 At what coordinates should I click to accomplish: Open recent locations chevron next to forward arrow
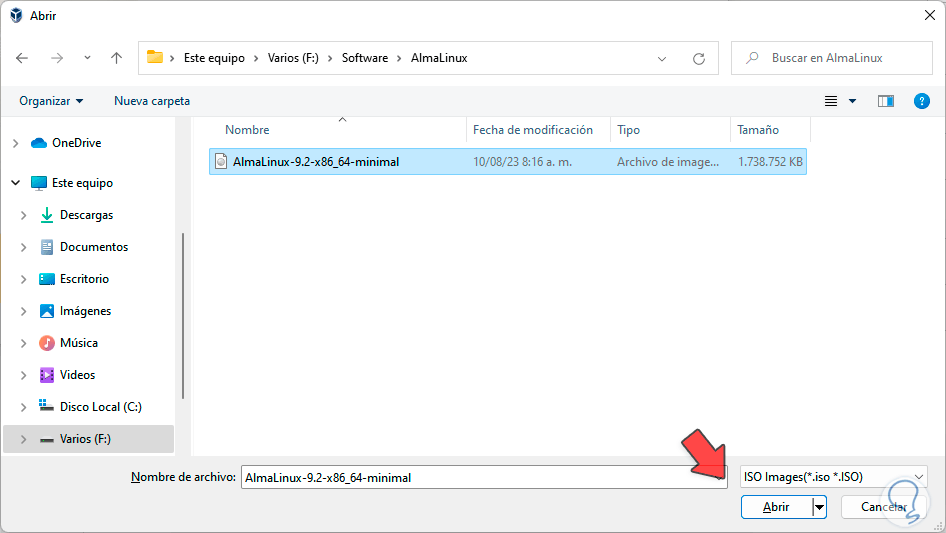[x=87, y=58]
